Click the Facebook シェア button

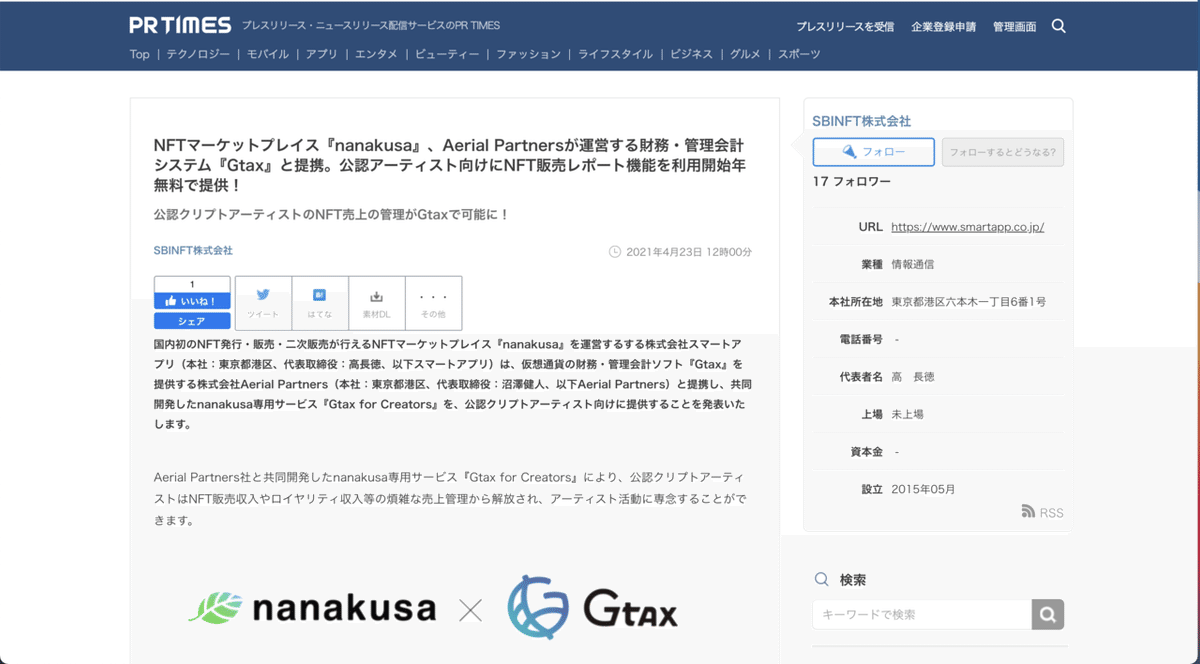(192, 321)
